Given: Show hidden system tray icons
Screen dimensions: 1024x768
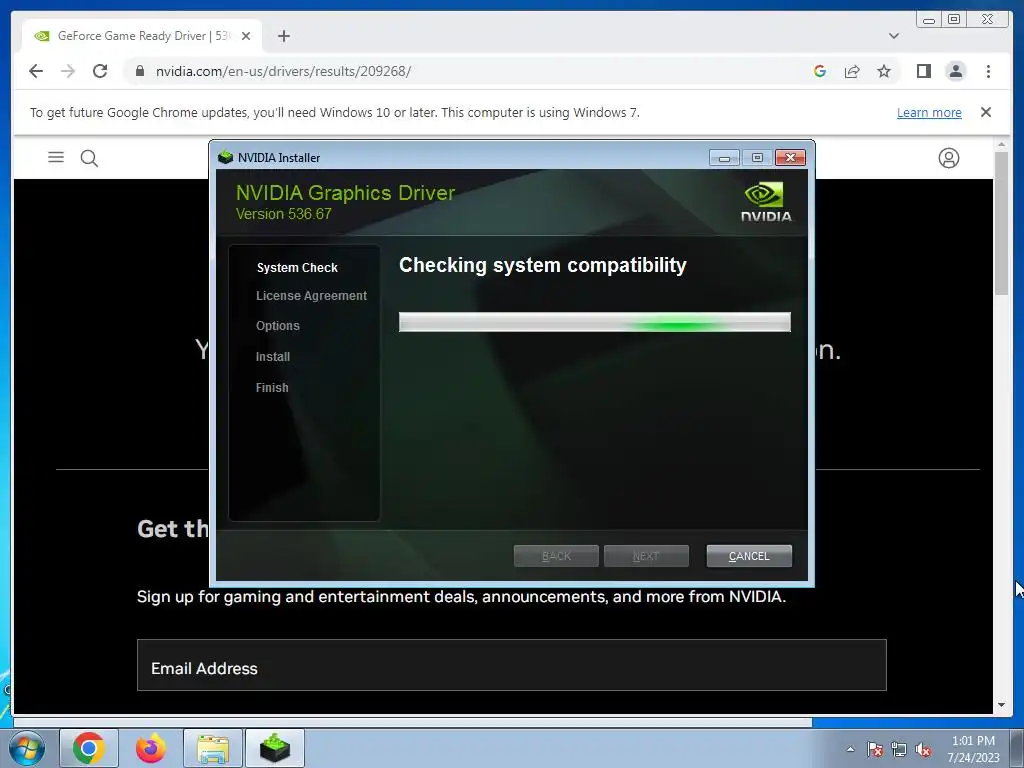Looking at the screenshot, I should click(850, 749).
